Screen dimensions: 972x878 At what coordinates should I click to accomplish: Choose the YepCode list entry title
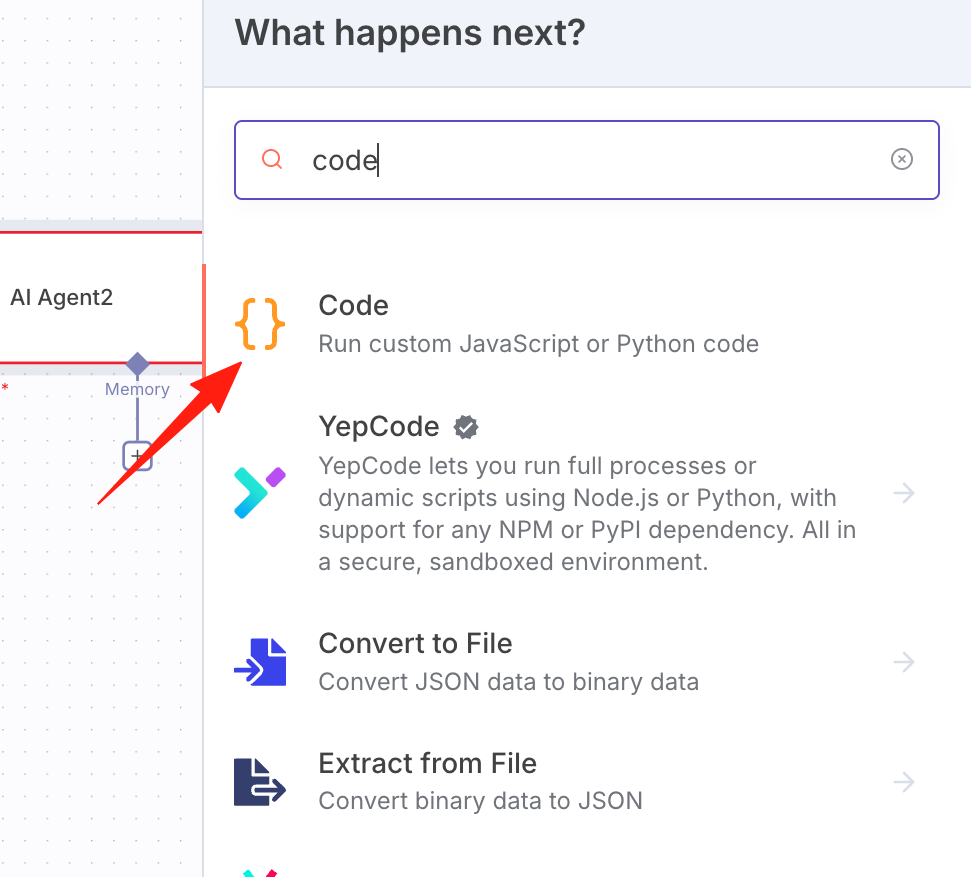pos(379,427)
